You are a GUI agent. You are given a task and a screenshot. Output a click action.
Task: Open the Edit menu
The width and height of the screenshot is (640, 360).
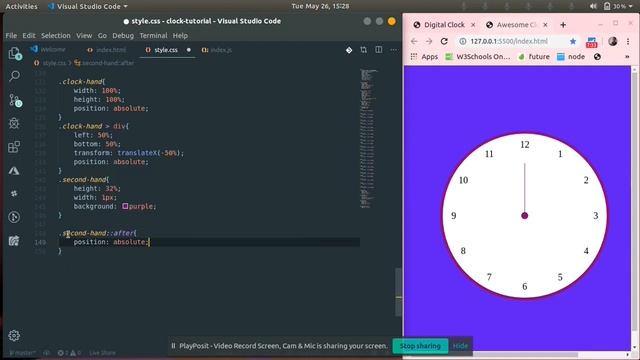click(x=29, y=36)
